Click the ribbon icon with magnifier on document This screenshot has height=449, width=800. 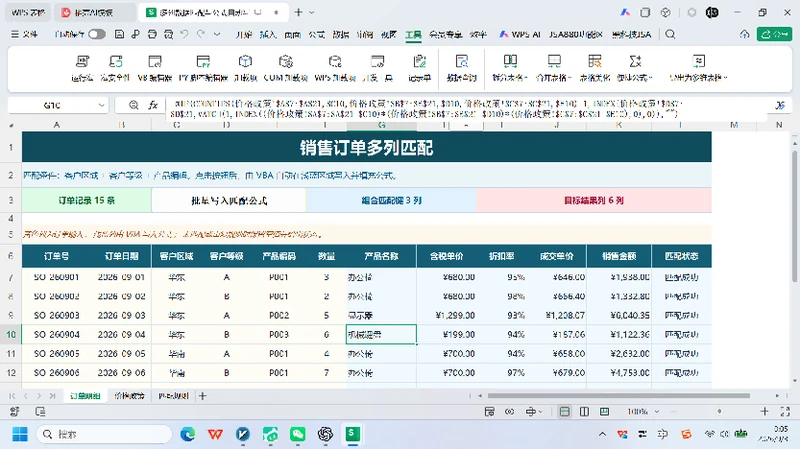[x=462, y=62]
